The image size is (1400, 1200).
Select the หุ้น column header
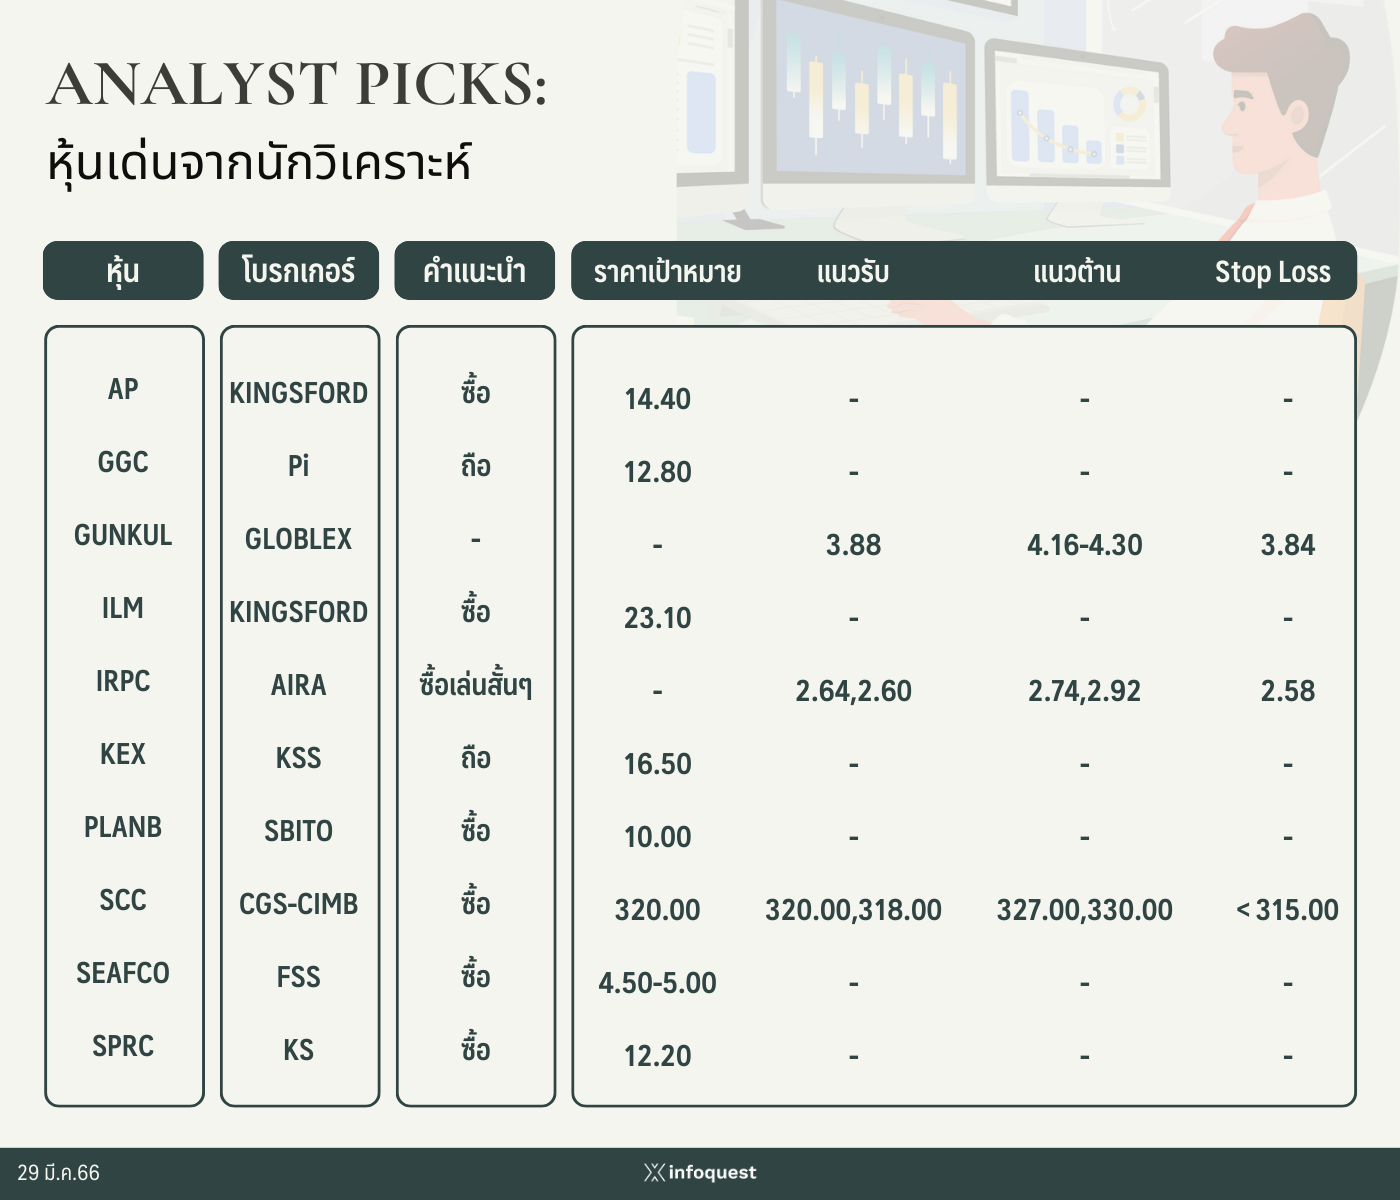(x=123, y=271)
